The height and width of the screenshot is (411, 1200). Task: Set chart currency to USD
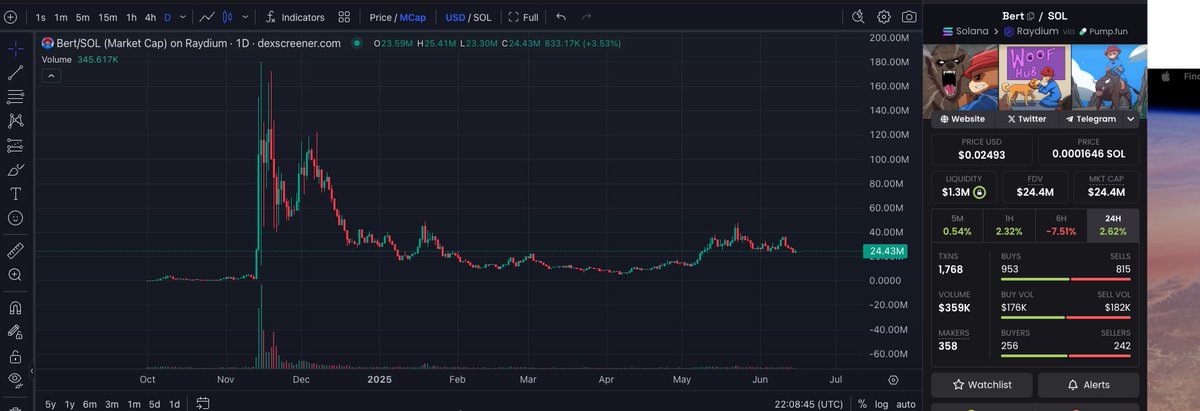coord(455,17)
